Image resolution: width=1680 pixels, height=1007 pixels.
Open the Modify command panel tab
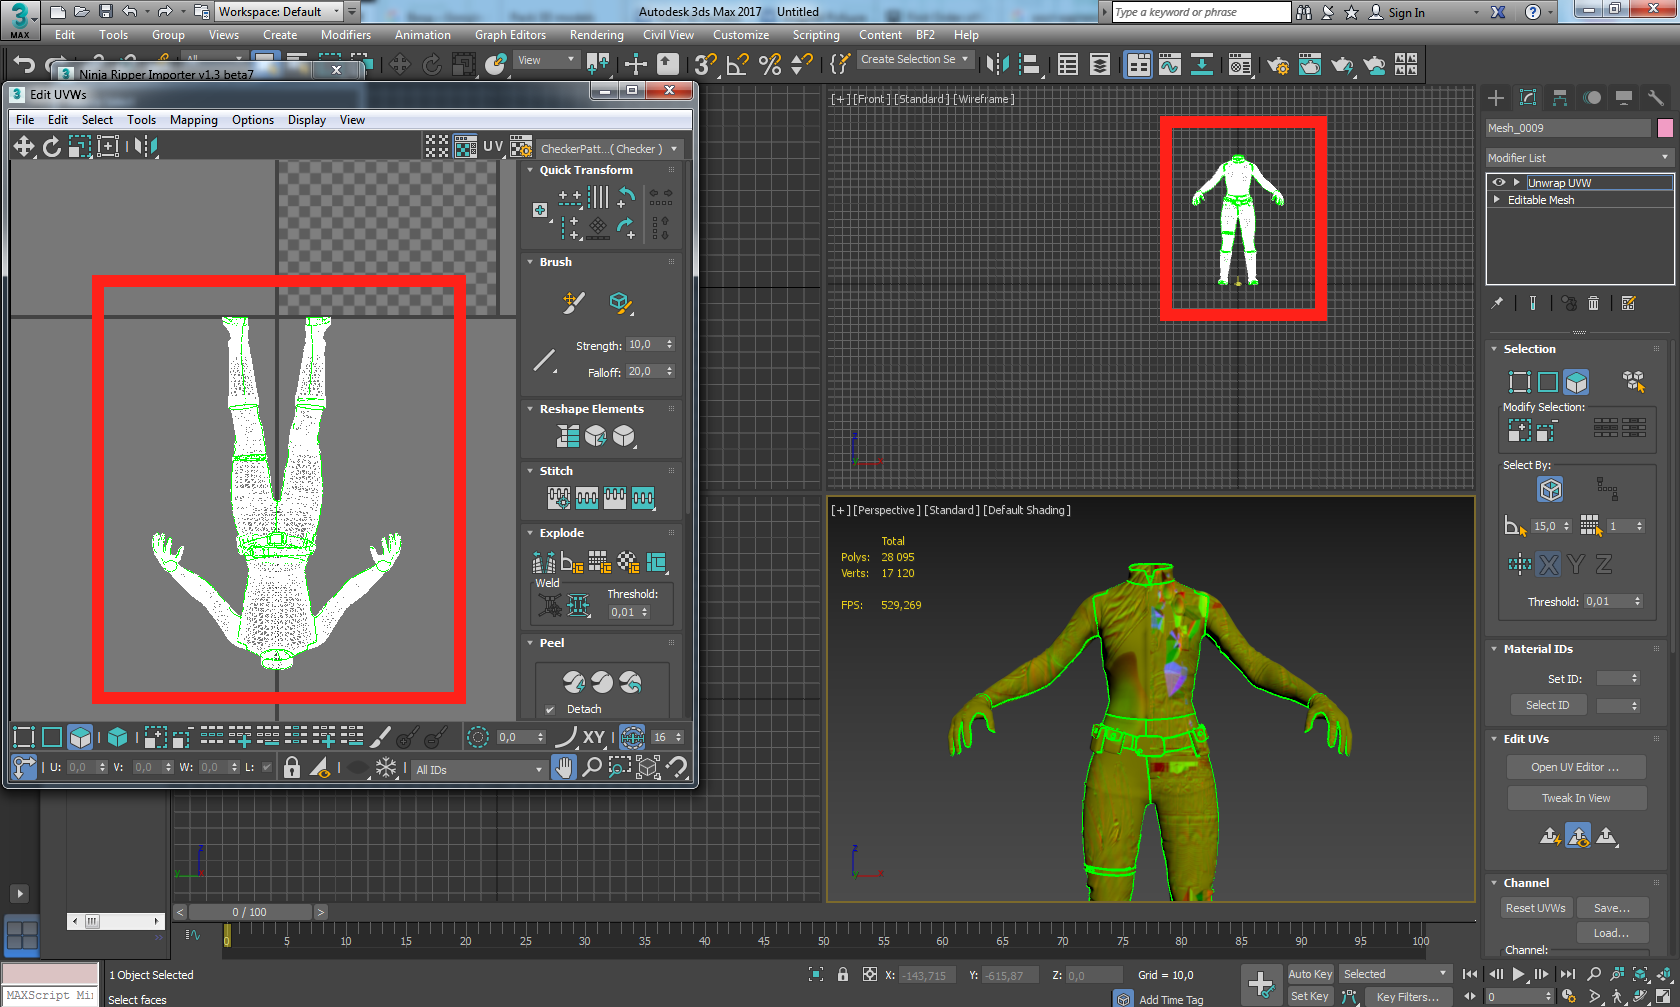click(1528, 97)
